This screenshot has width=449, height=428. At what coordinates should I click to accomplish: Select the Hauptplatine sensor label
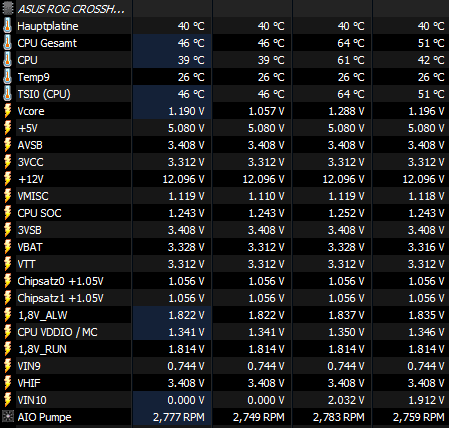[48, 26]
